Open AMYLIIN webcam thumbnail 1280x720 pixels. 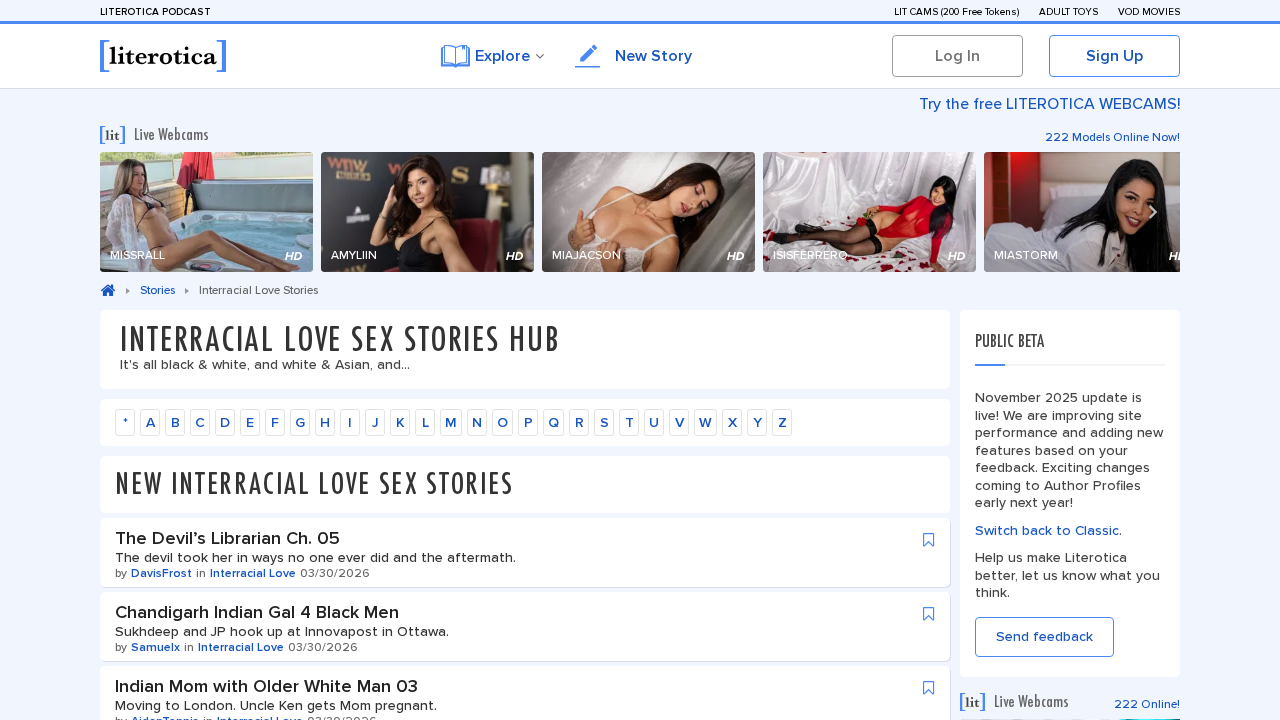tap(427, 212)
